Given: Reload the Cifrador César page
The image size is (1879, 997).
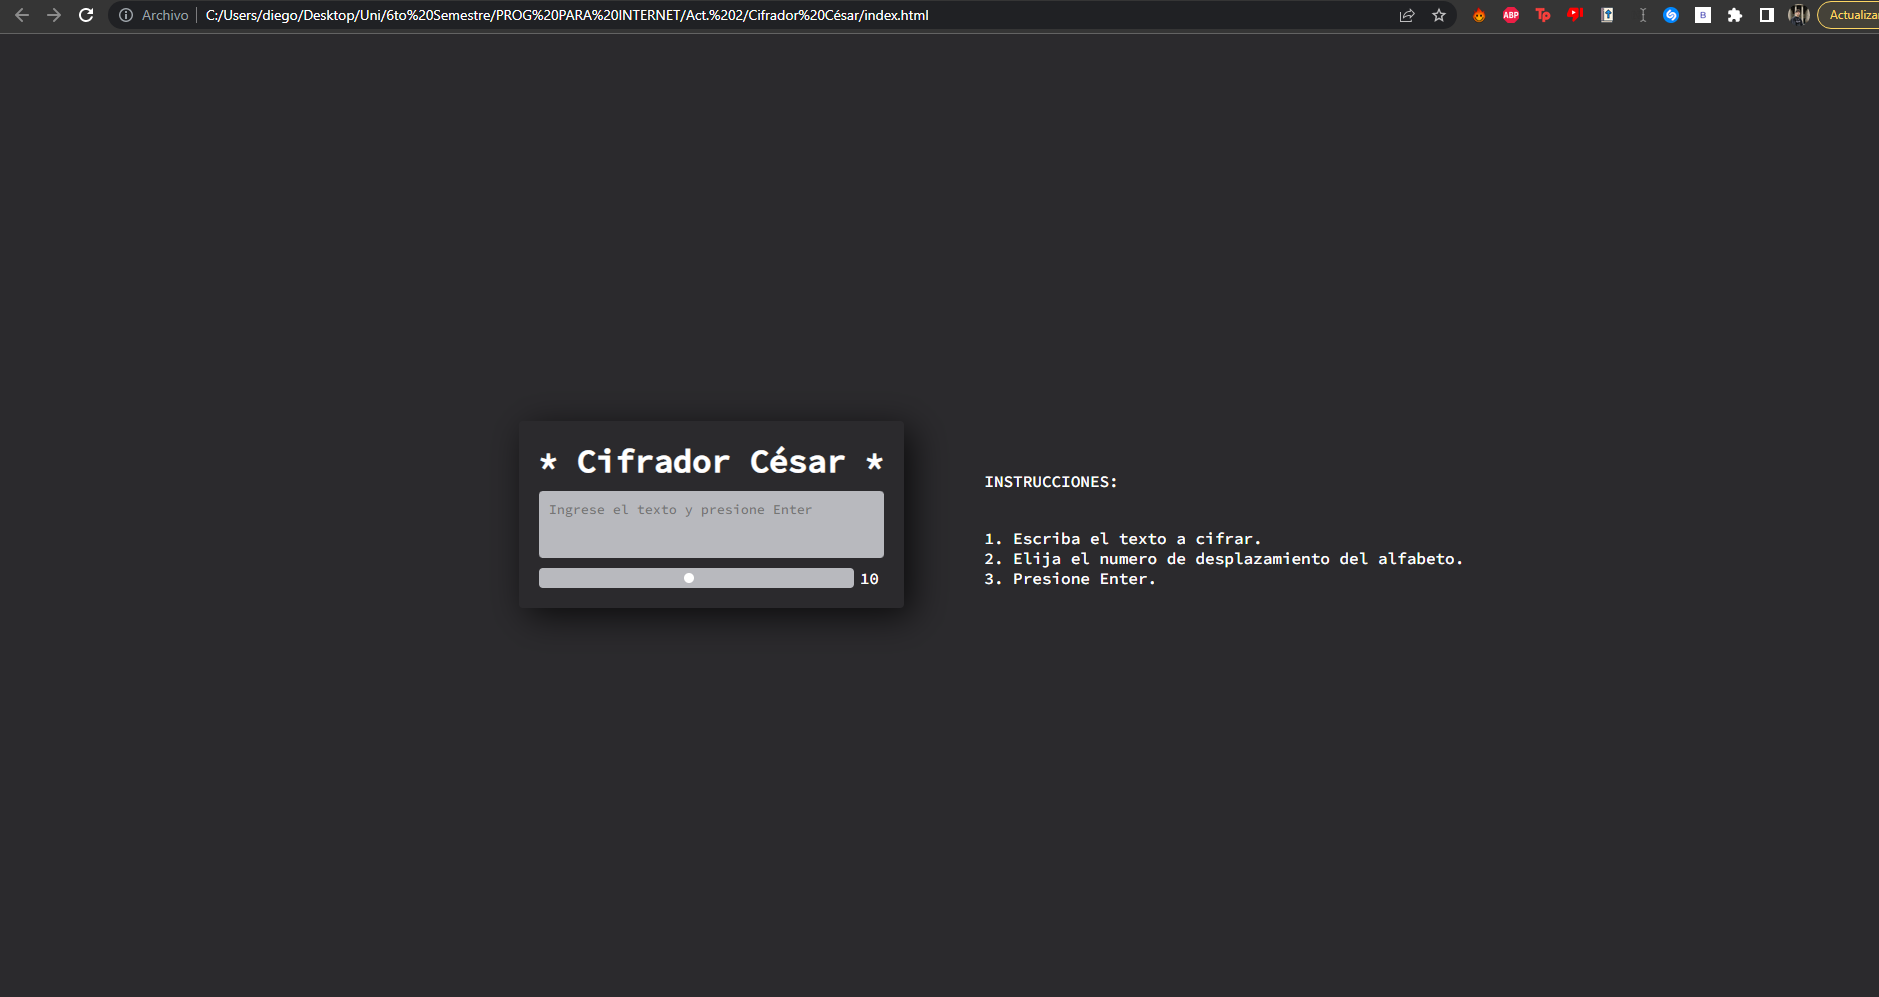Looking at the screenshot, I should pyautogui.click(x=86, y=15).
